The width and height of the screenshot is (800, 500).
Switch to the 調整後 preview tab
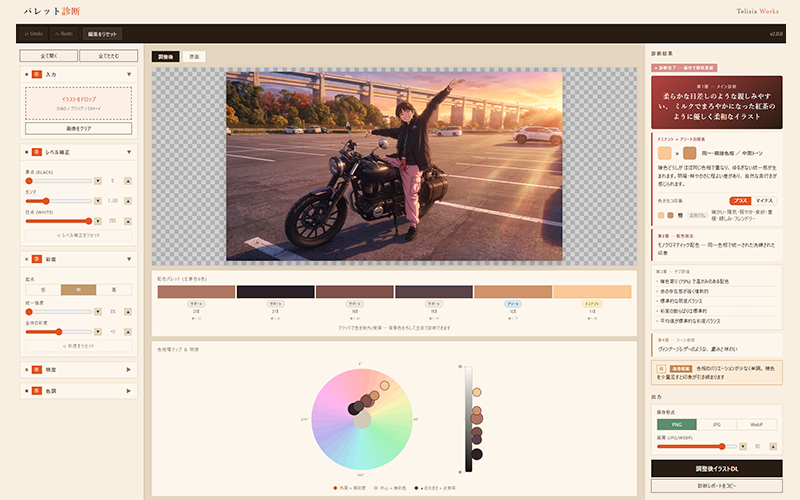(x=165, y=57)
